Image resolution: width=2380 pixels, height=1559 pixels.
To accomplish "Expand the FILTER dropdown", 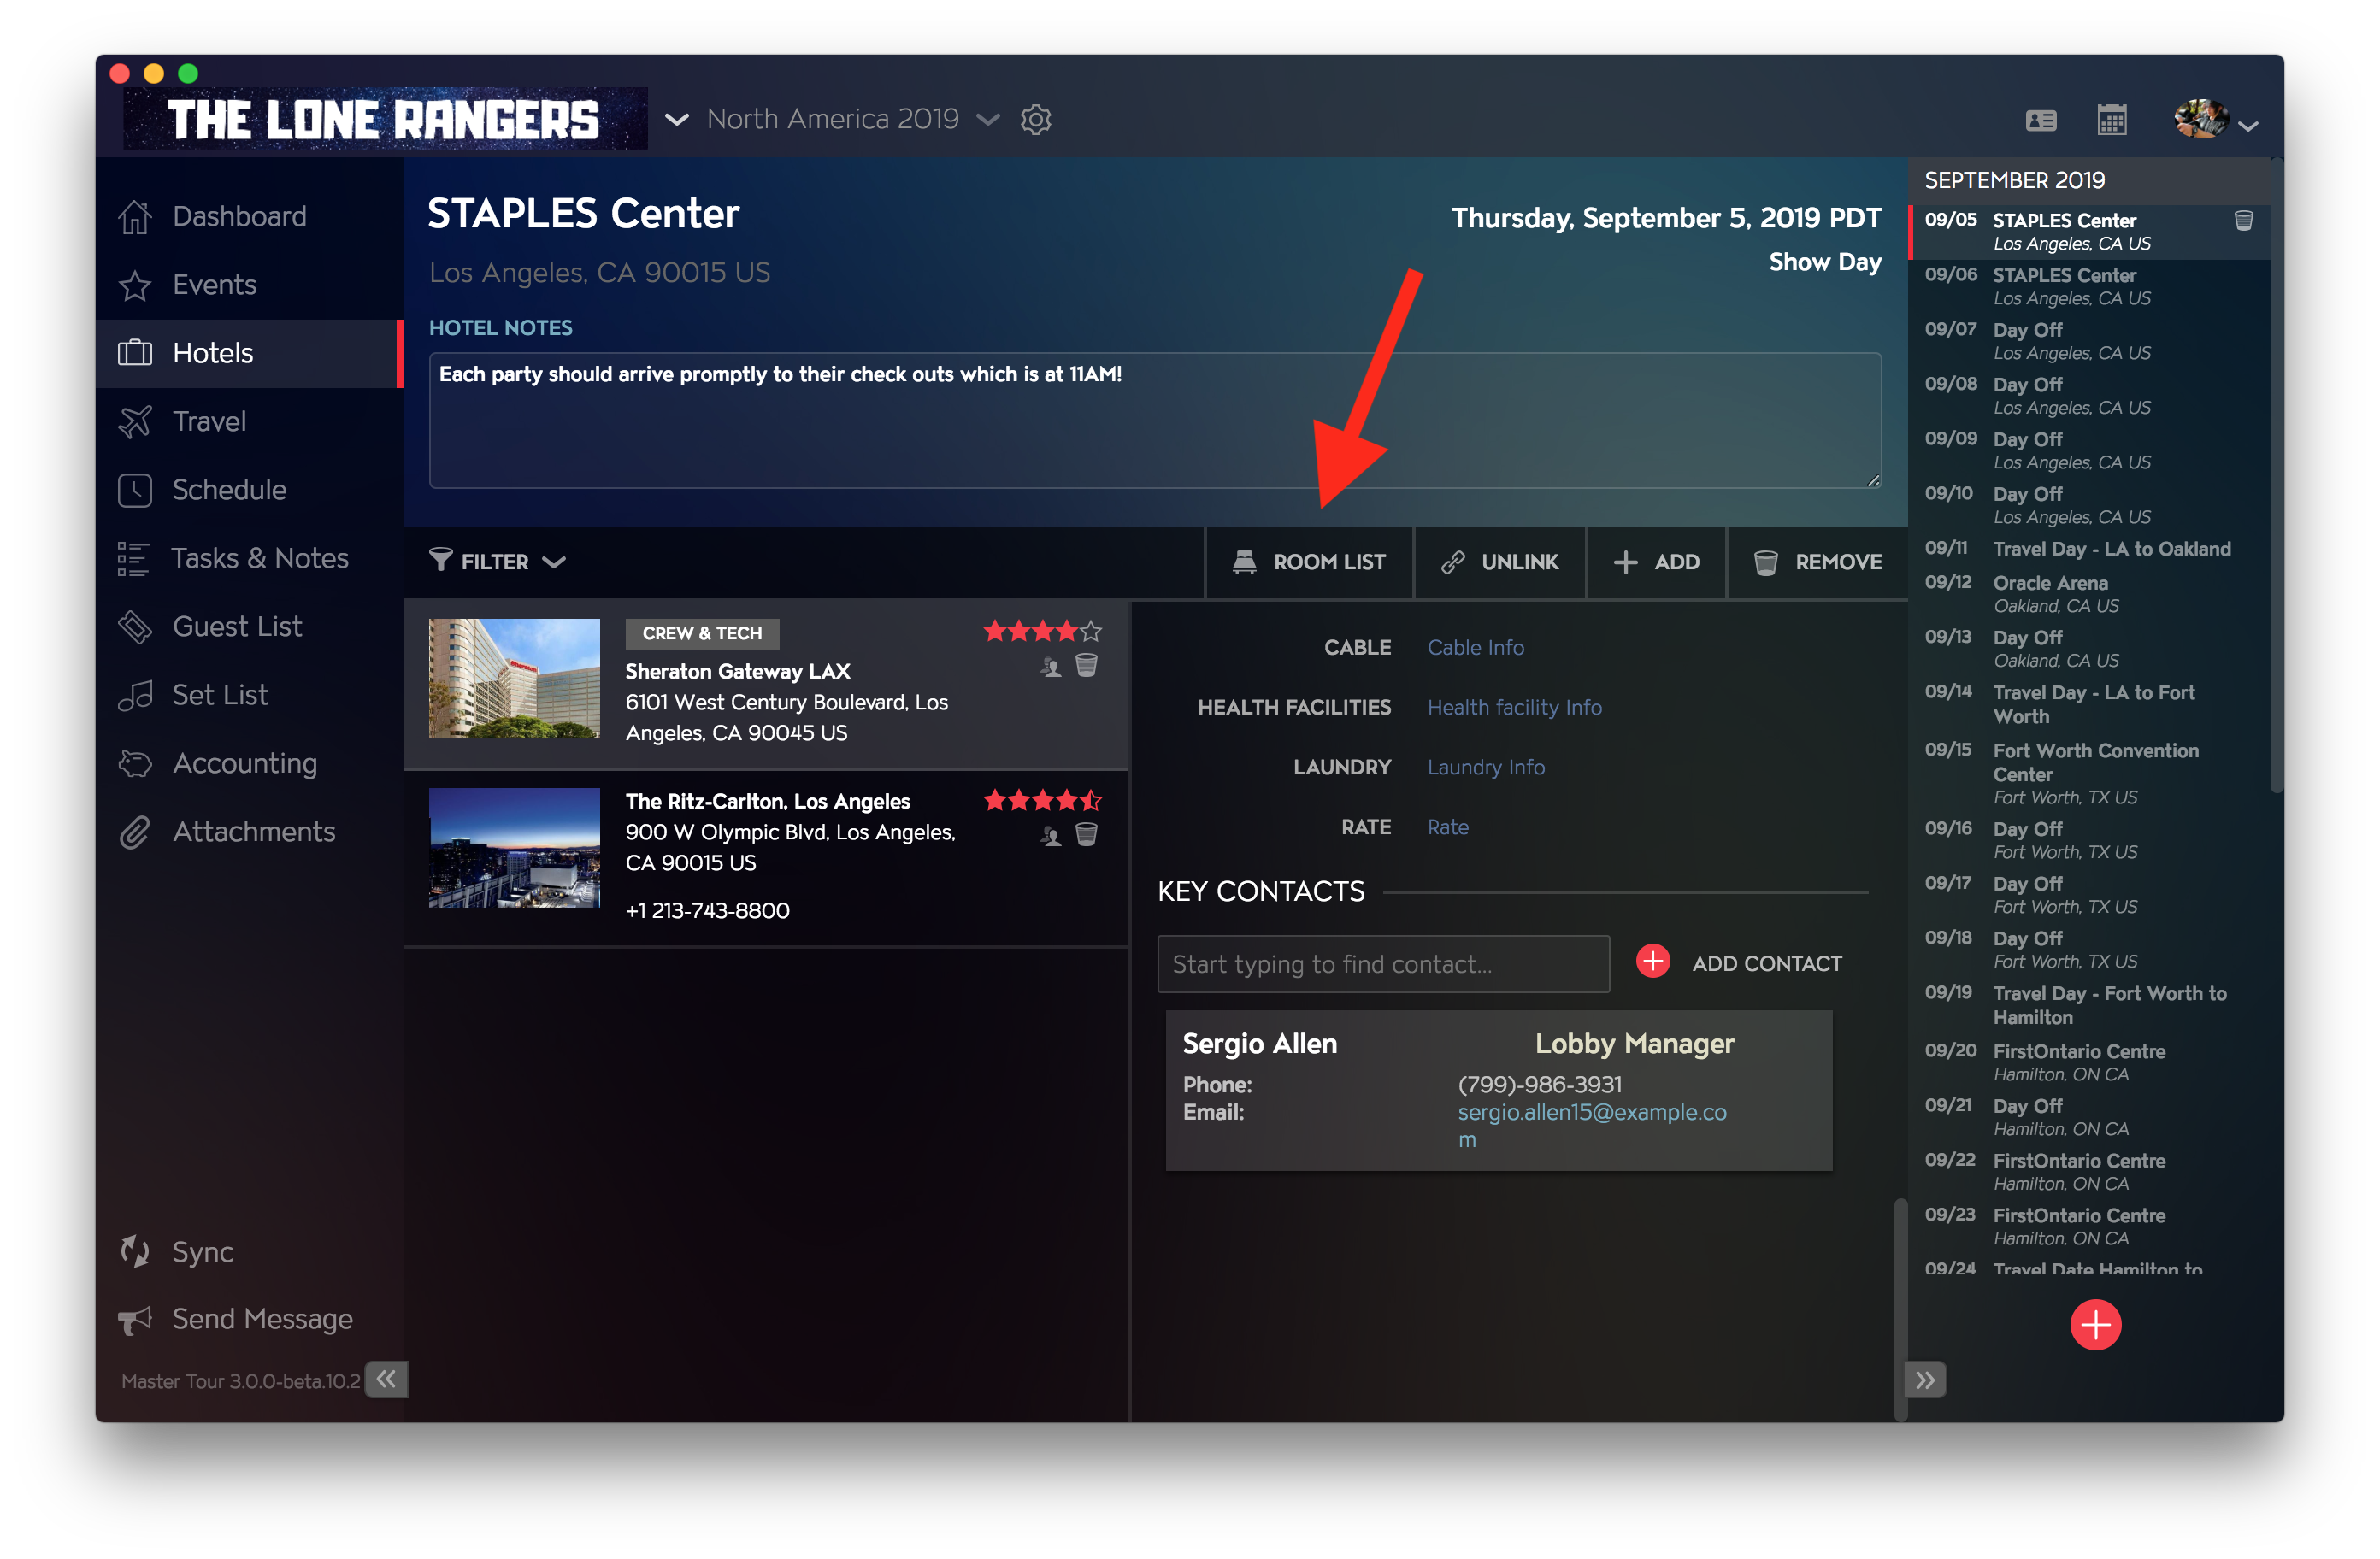I will (x=498, y=561).
